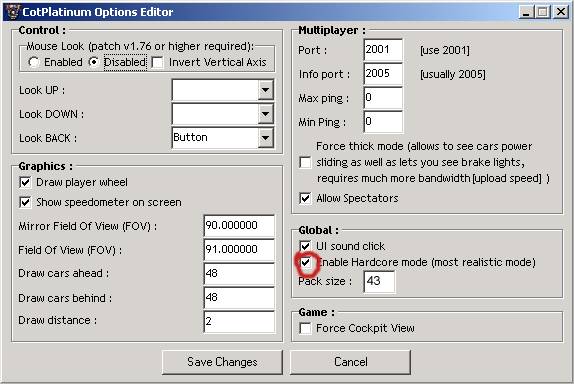This screenshot has width=574, height=384.
Task: Close the Options Editor window
Action: tap(560, 12)
